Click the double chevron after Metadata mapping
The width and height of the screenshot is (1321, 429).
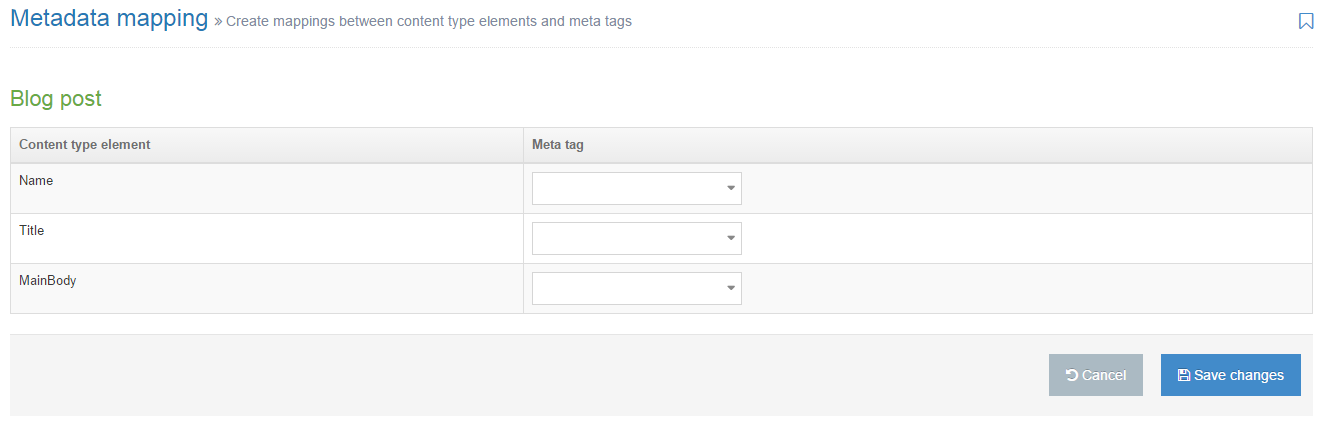coord(218,21)
